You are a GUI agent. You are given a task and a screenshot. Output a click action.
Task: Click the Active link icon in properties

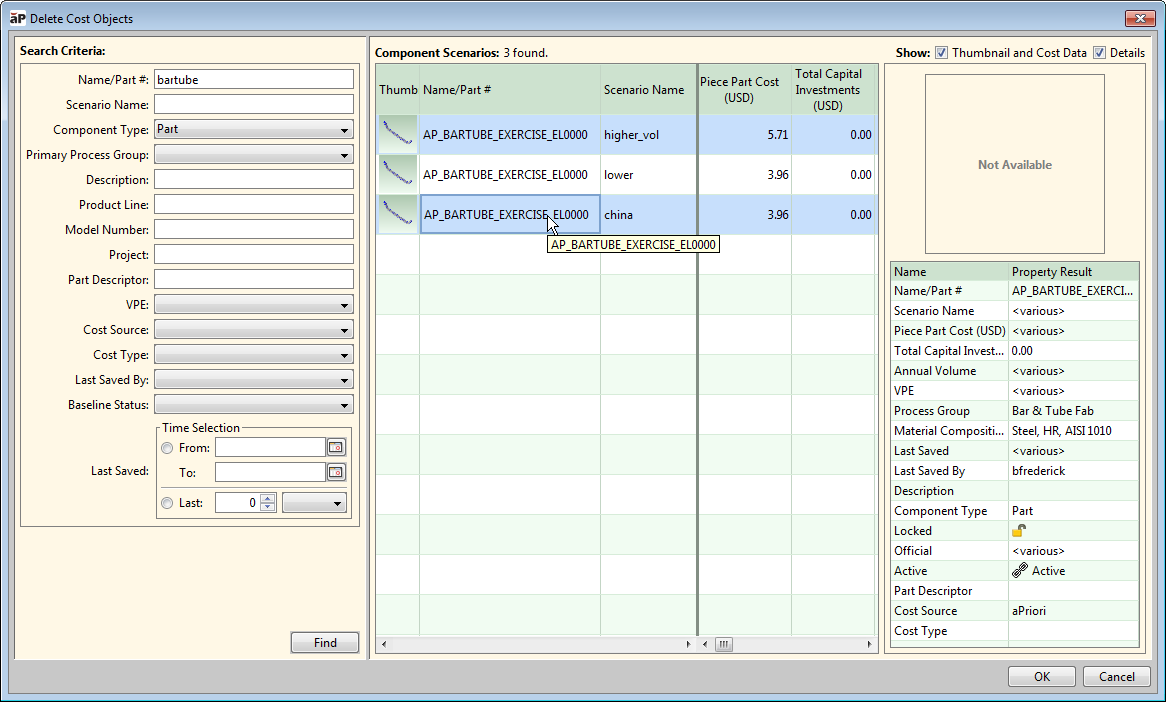[x=1020, y=571]
